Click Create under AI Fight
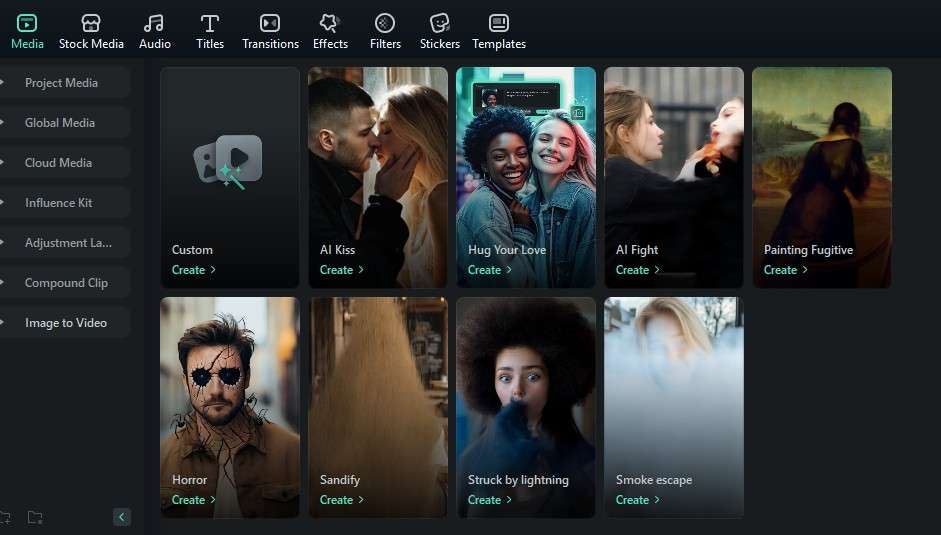This screenshot has width=941, height=535. pos(637,270)
